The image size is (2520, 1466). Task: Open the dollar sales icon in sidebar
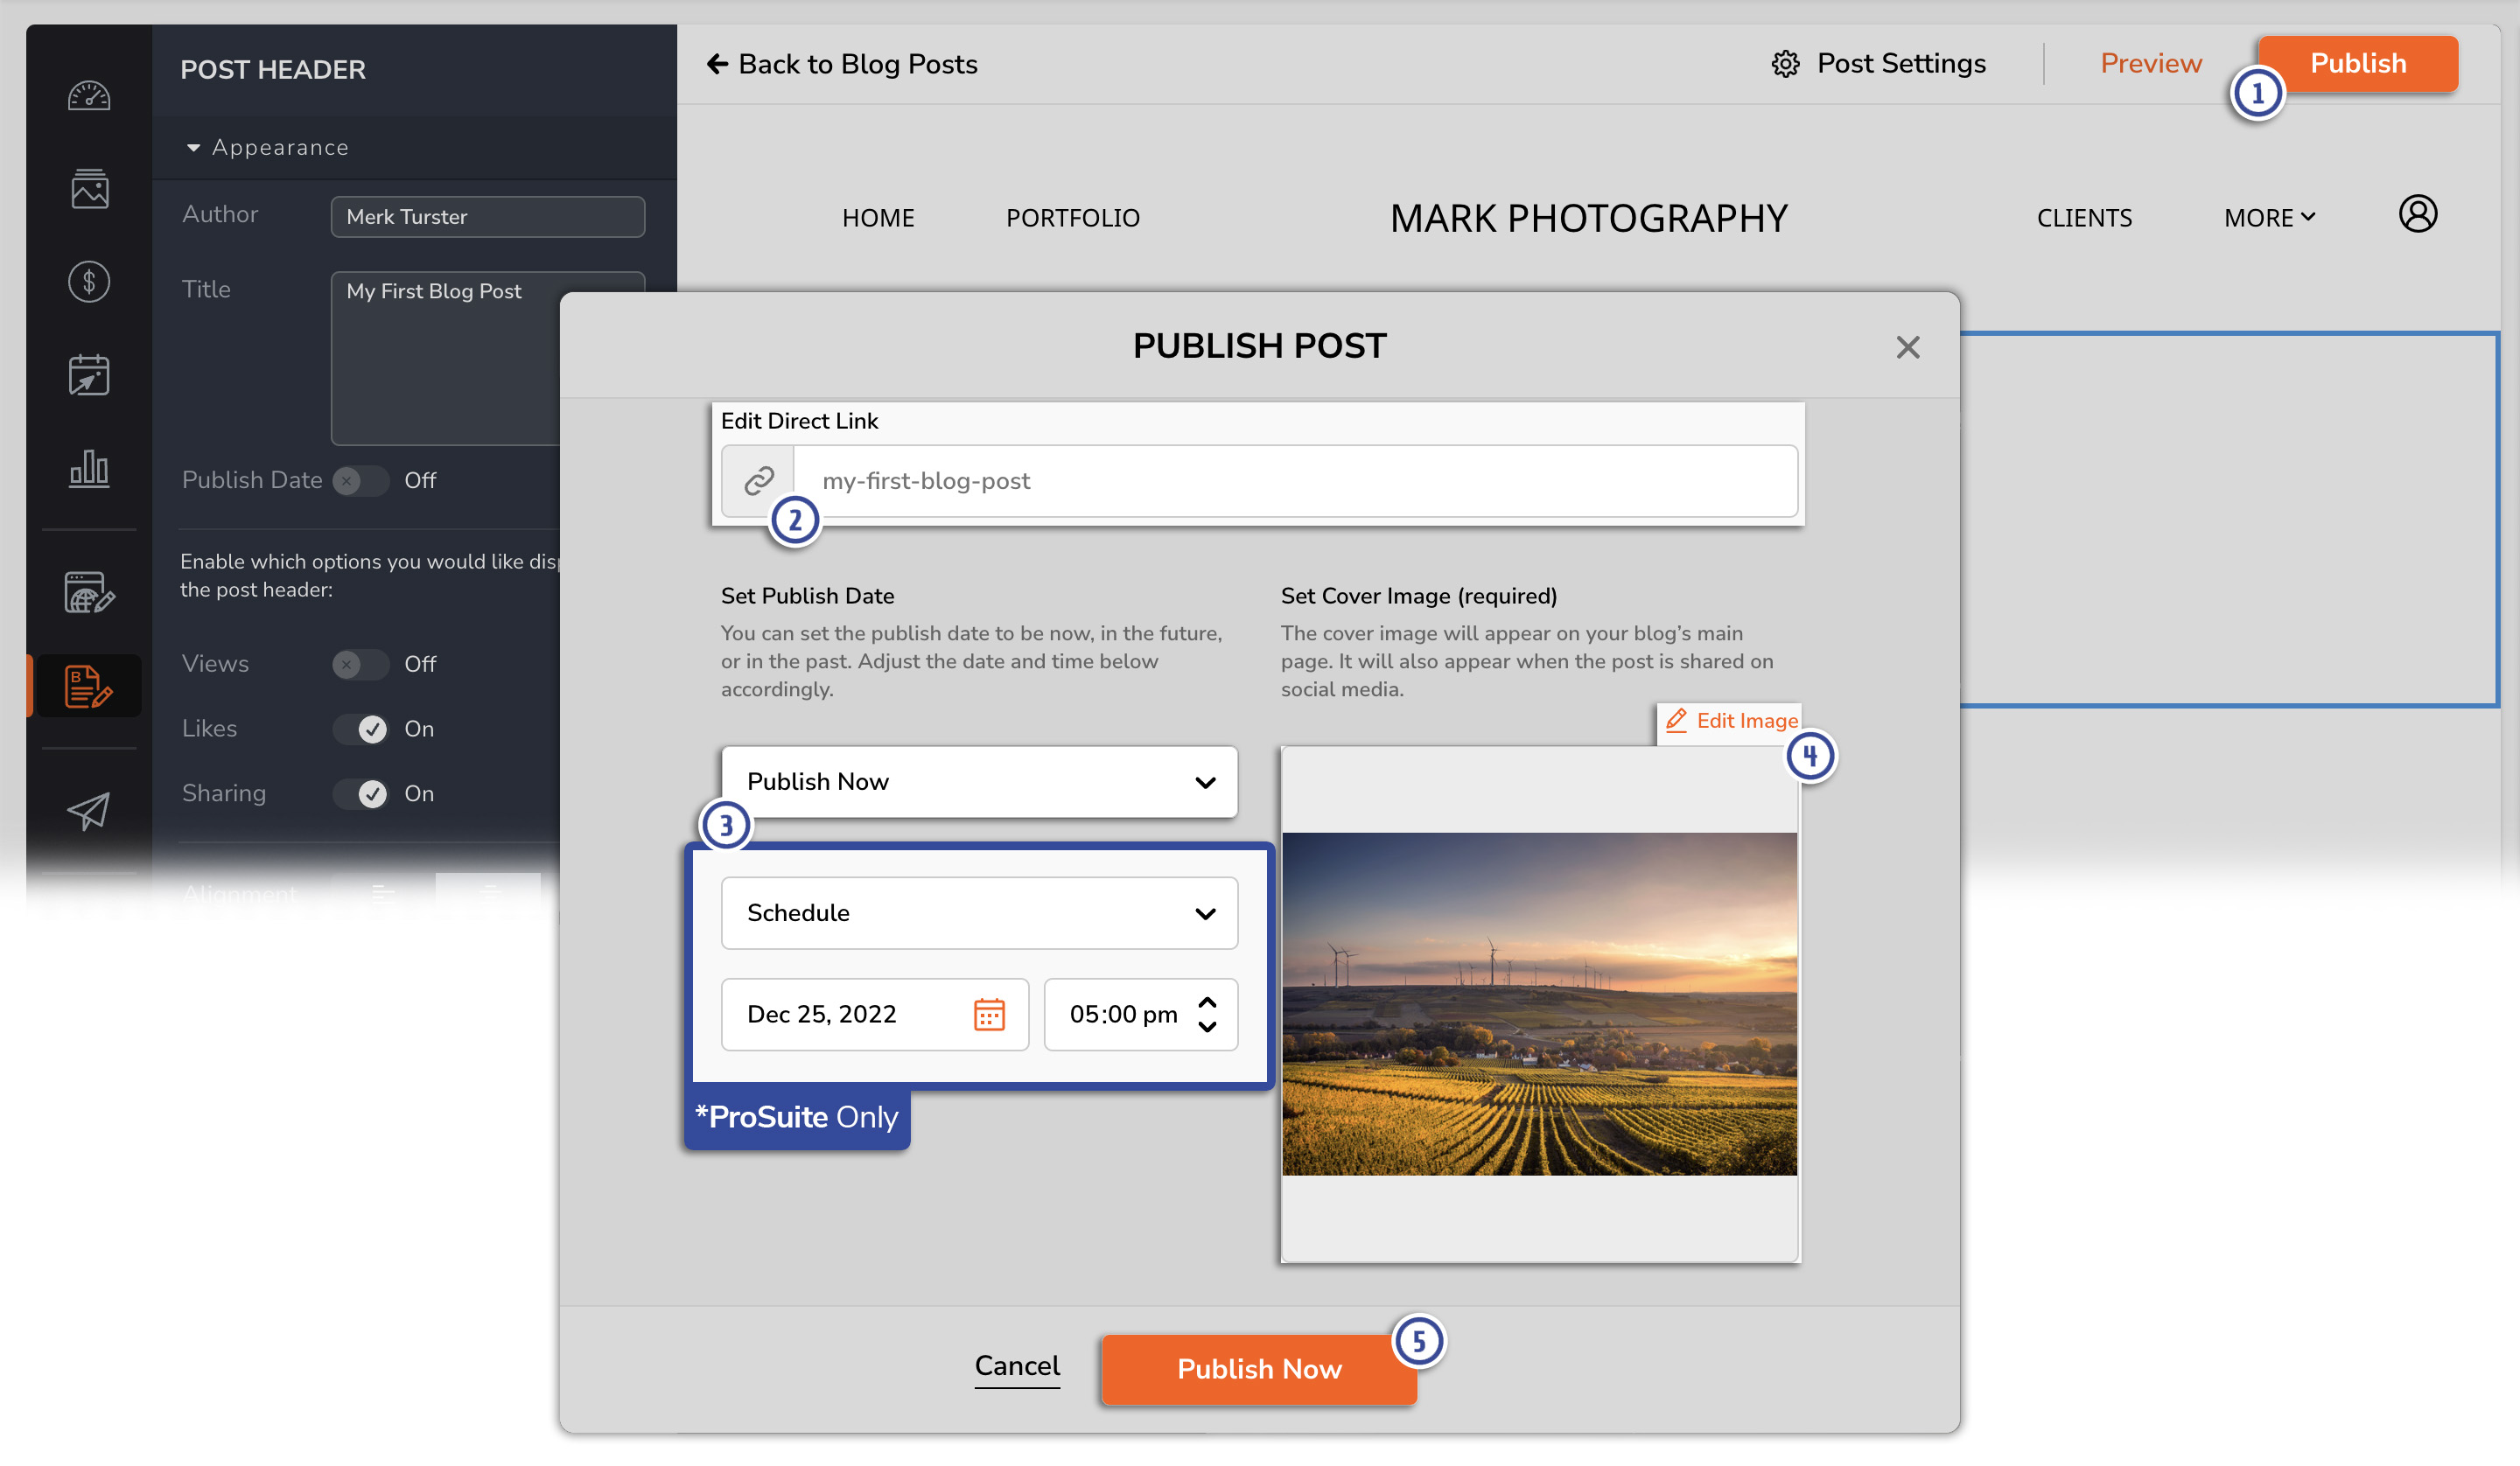(x=89, y=282)
